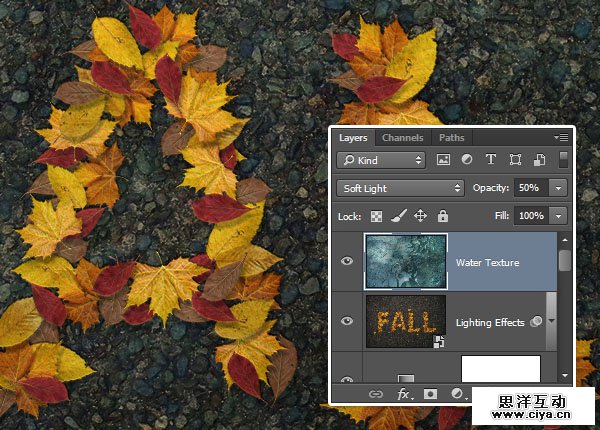Screen dimensions: 600x430
Task: Lock image pixels with brush icon
Action: pos(397,215)
